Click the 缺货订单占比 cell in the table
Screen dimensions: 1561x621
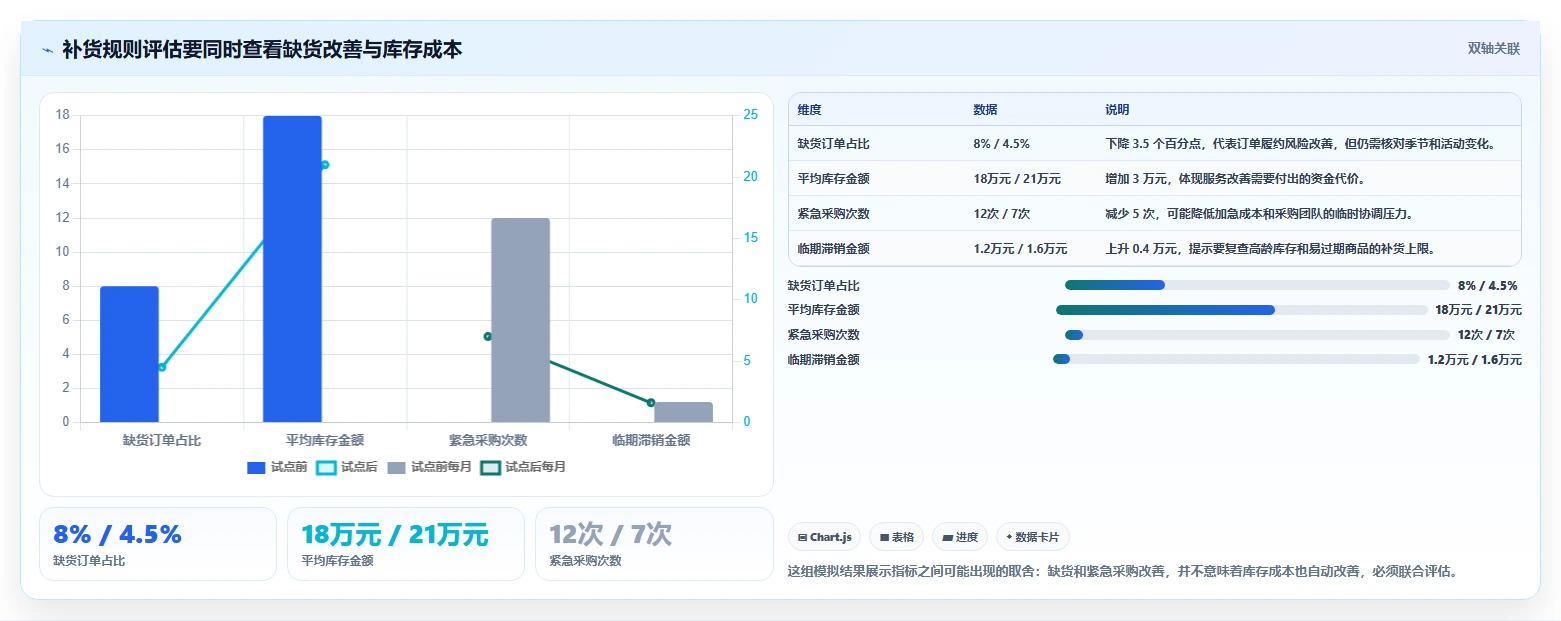tap(833, 144)
